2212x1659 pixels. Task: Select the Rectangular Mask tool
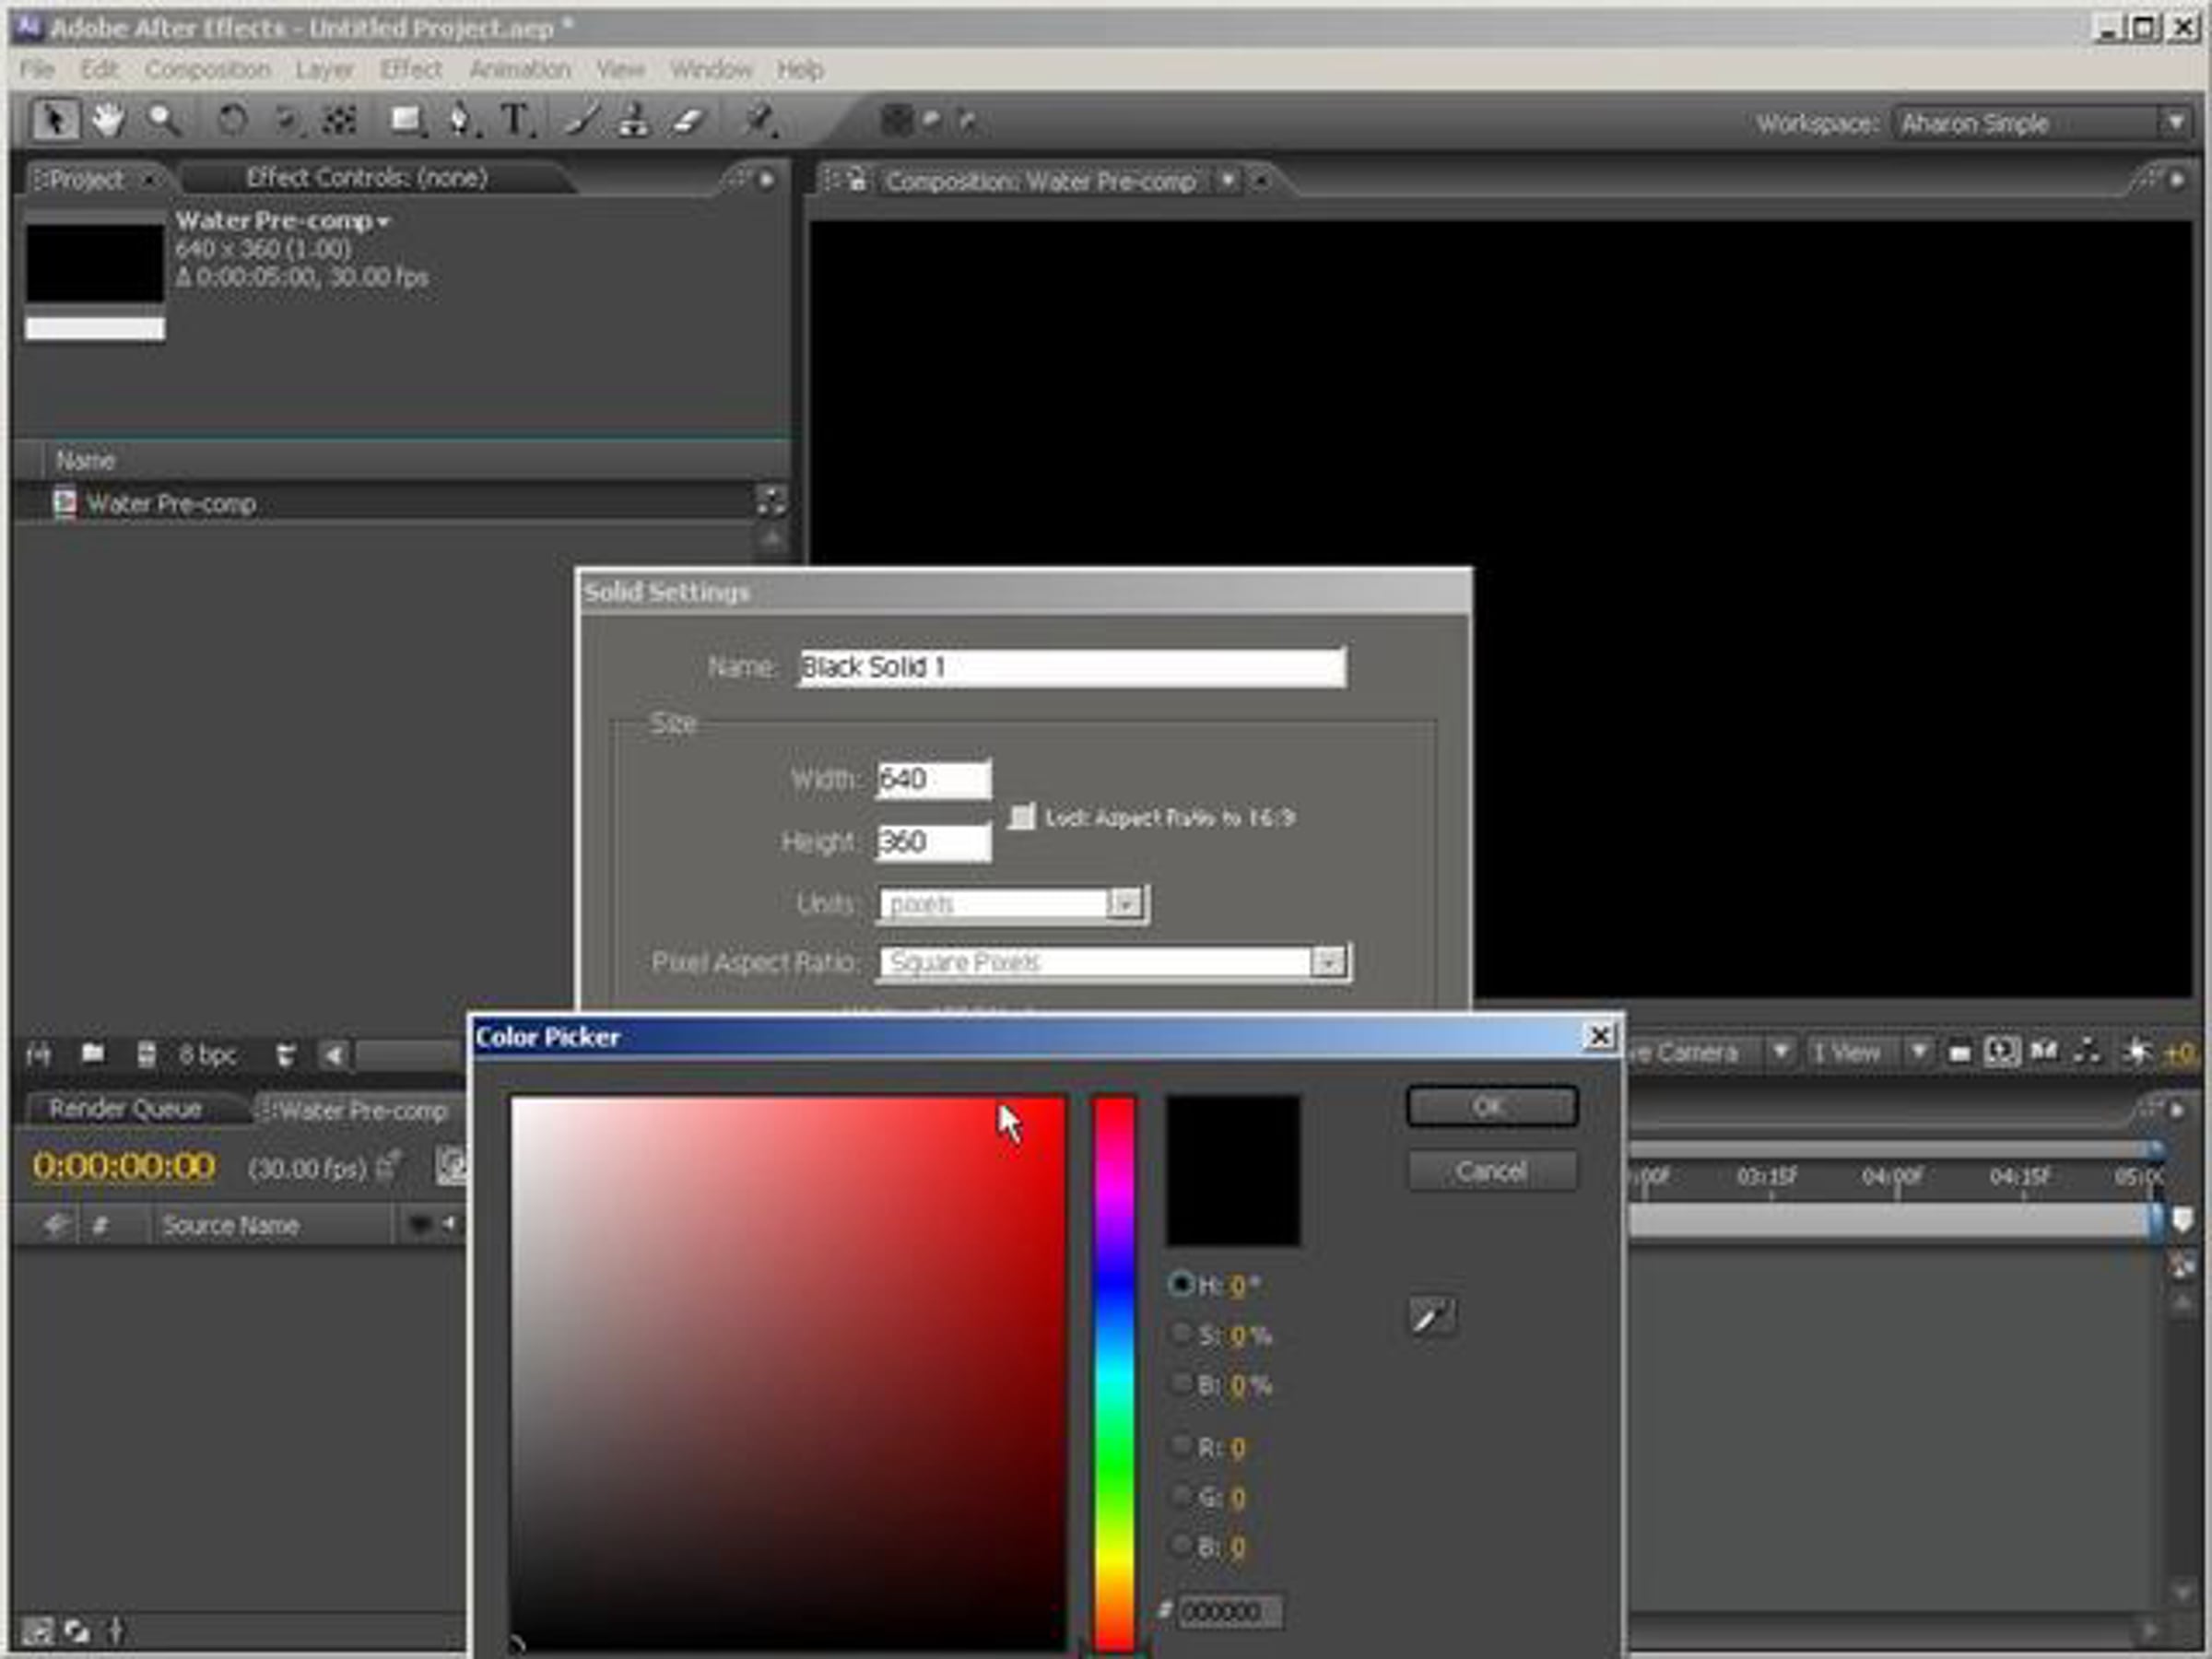pyautogui.click(x=406, y=121)
